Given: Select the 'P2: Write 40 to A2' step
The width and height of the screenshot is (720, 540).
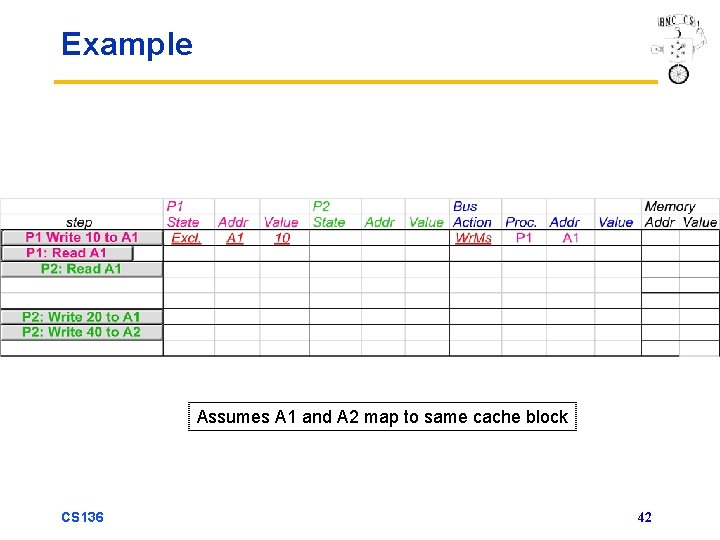Looking at the screenshot, I should pos(82,332).
